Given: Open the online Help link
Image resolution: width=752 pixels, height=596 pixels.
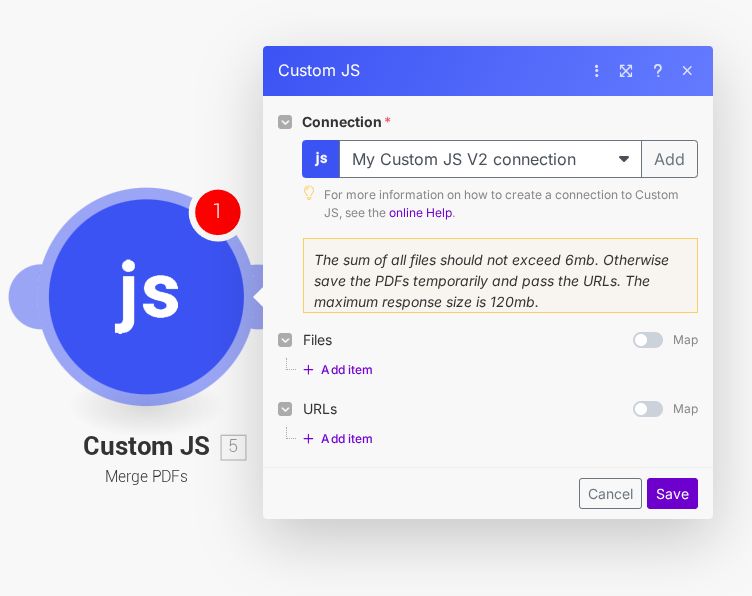Looking at the screenshot, I should click(x=421, y=213).
